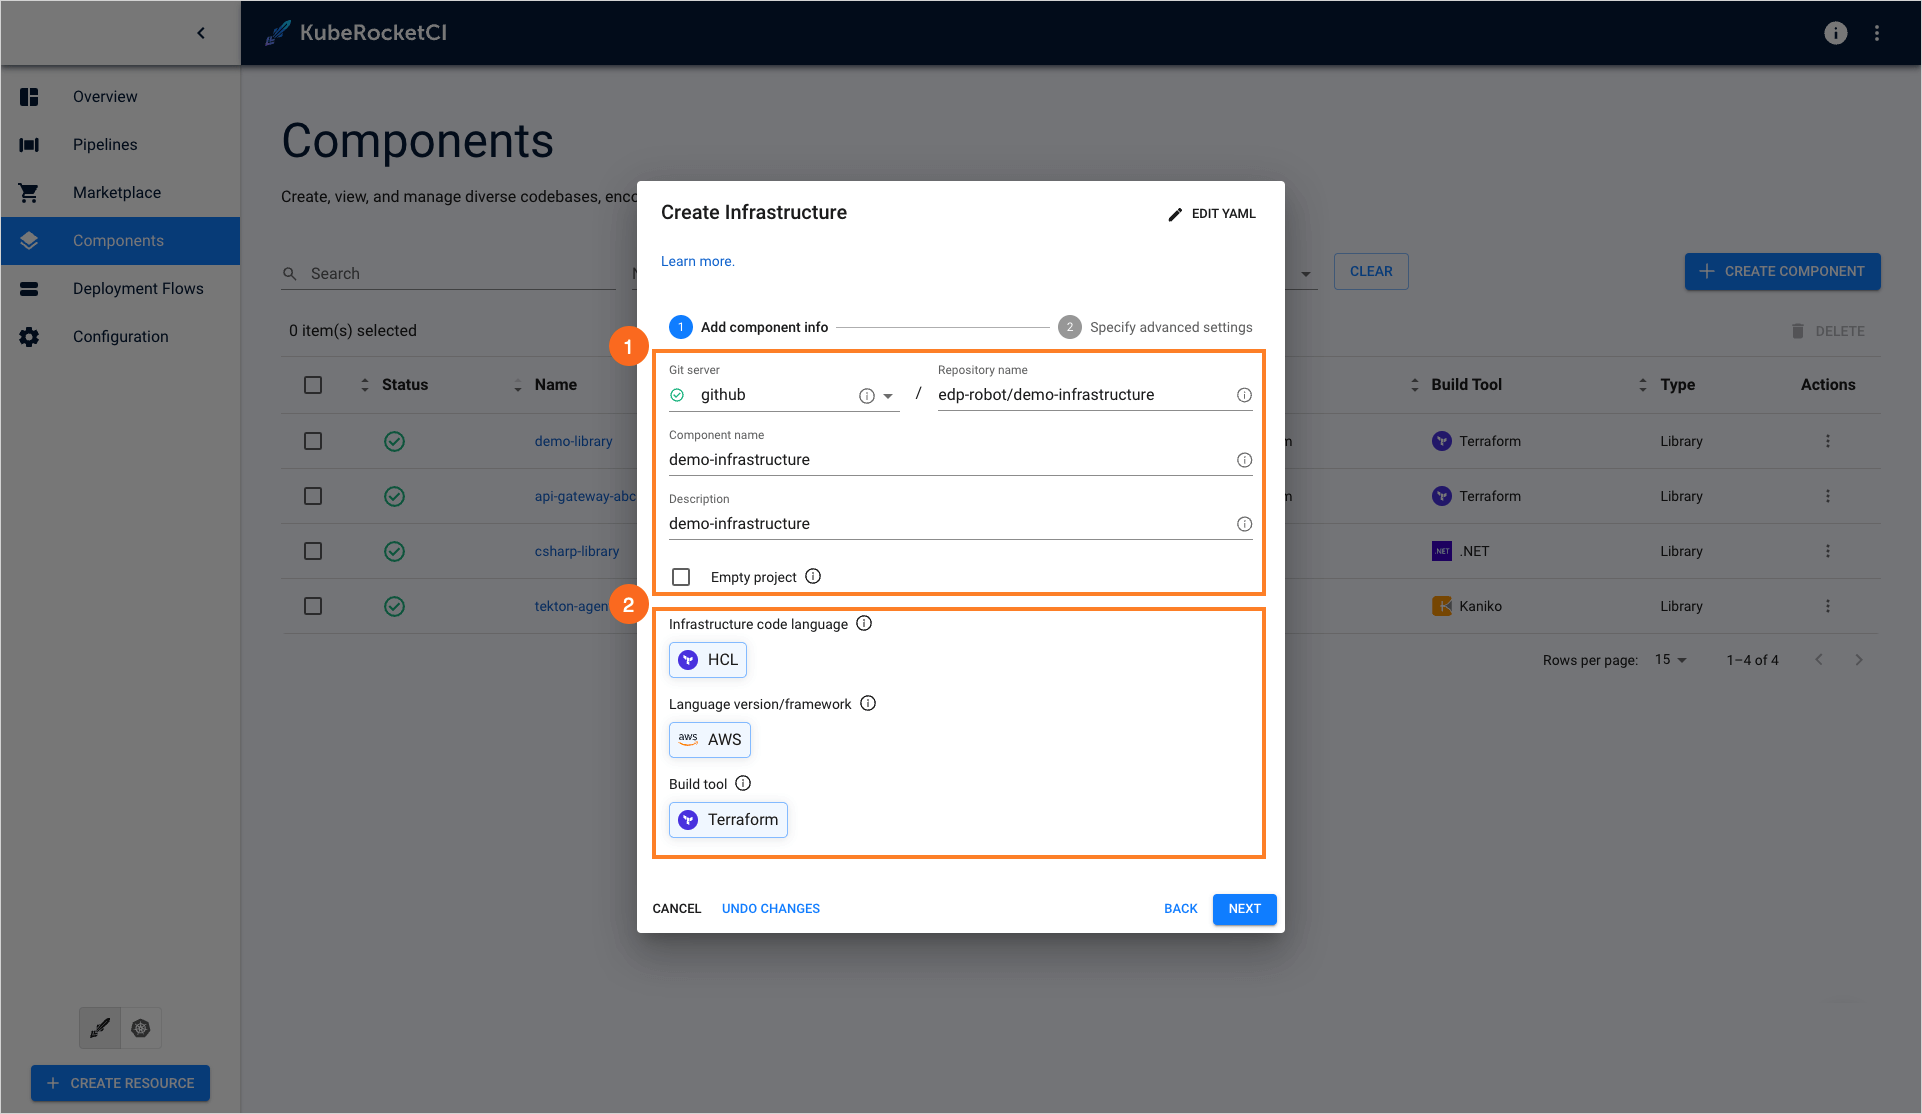This screenshot has width=1922, height=1114.
Task: Tick the select-all checkbox in the table header
Action: (313, 385)
